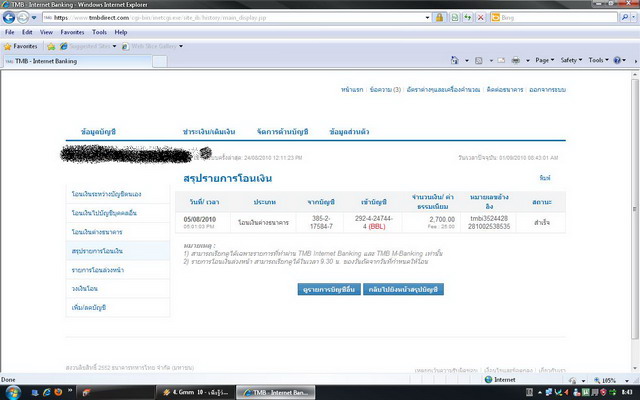Viewport: 640px width, 400px height.
Task: Expand the Safety dropdown menu
Action: coord(573,61)
